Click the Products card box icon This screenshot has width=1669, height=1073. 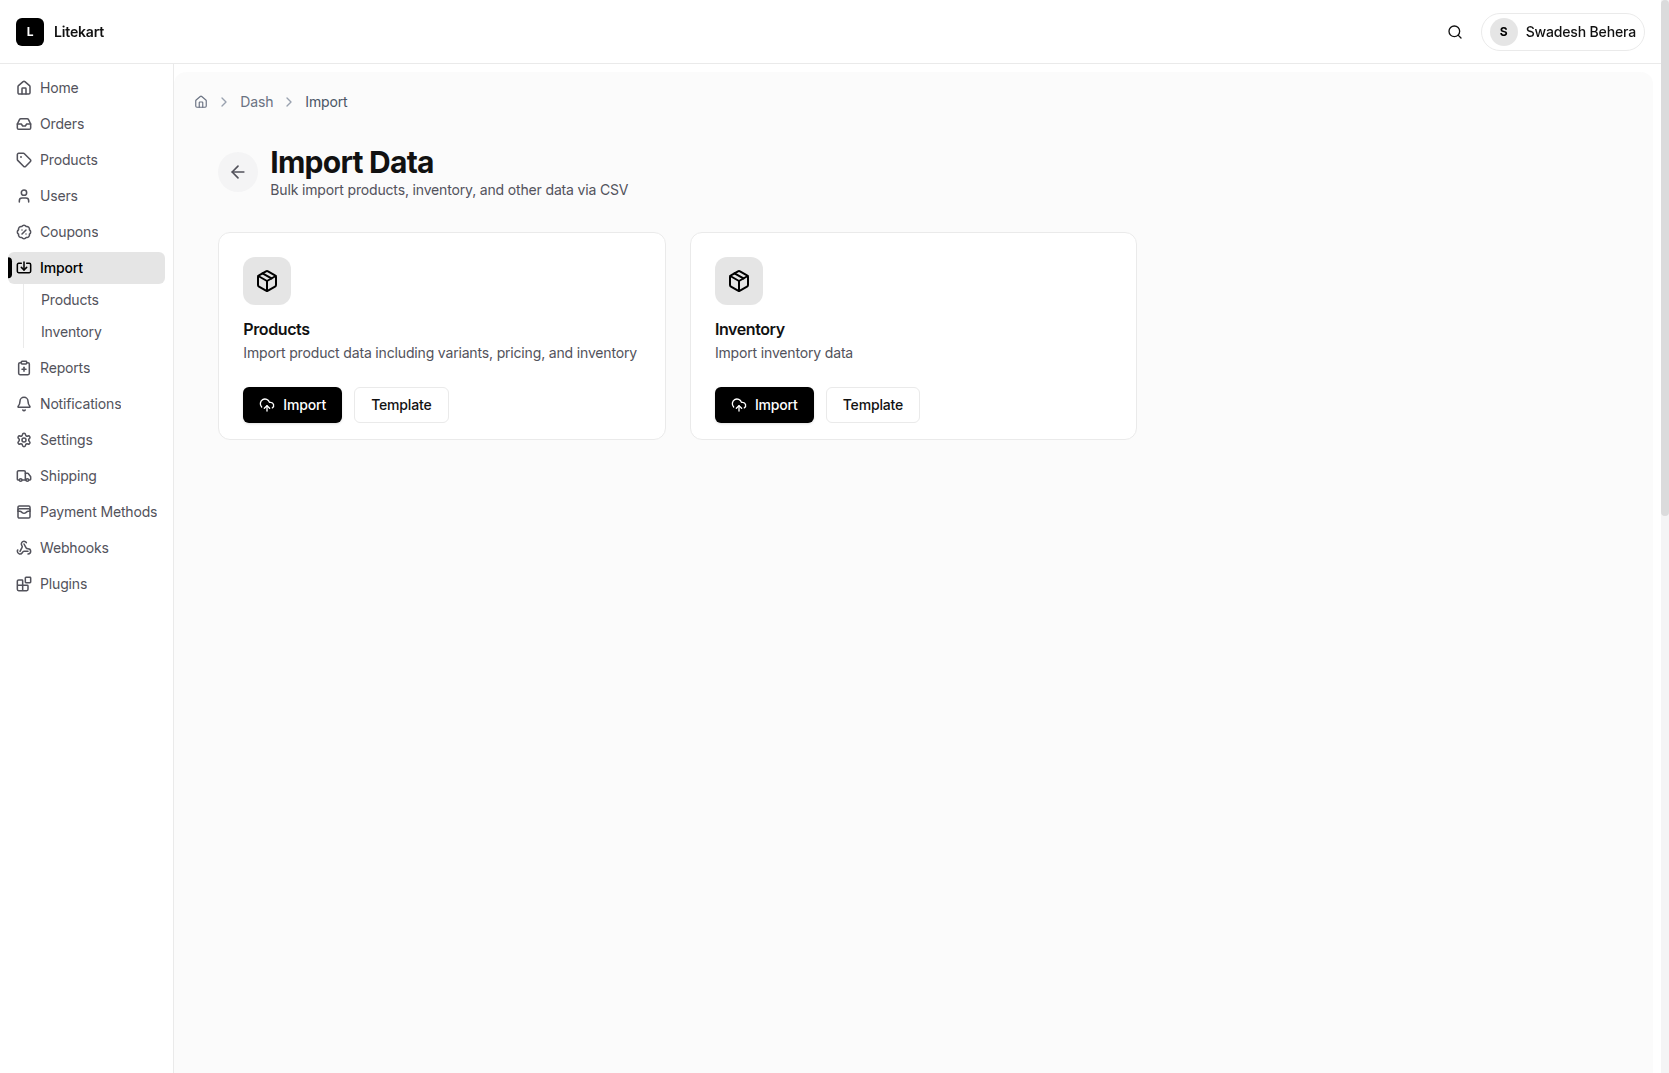[x=267, y=281]
